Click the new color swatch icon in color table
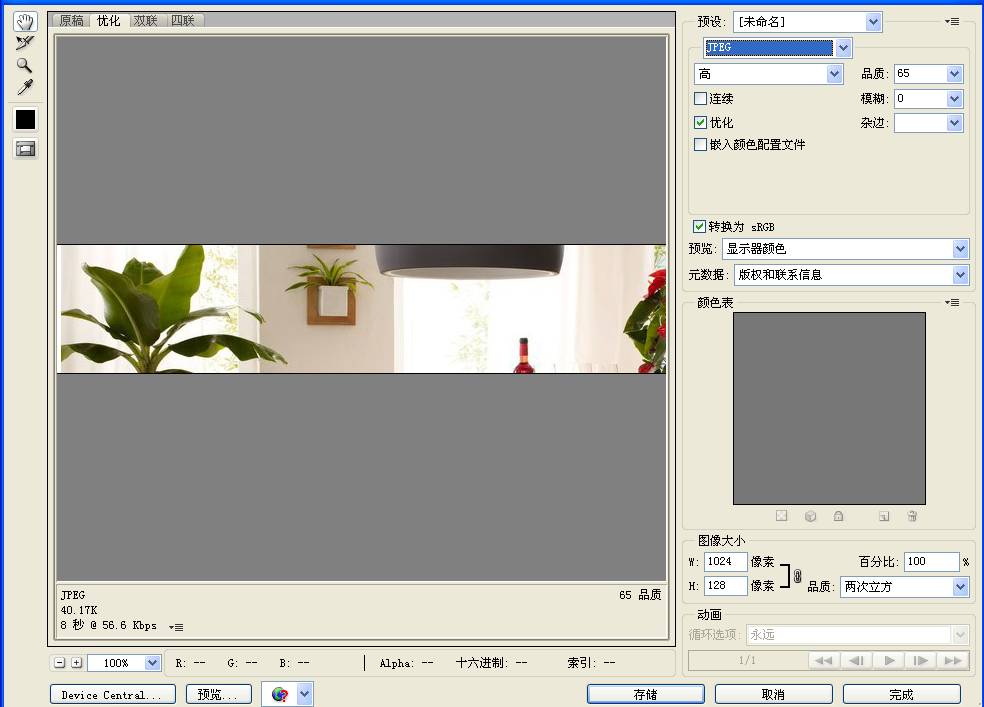984x707 pixels. coord(883,516)
